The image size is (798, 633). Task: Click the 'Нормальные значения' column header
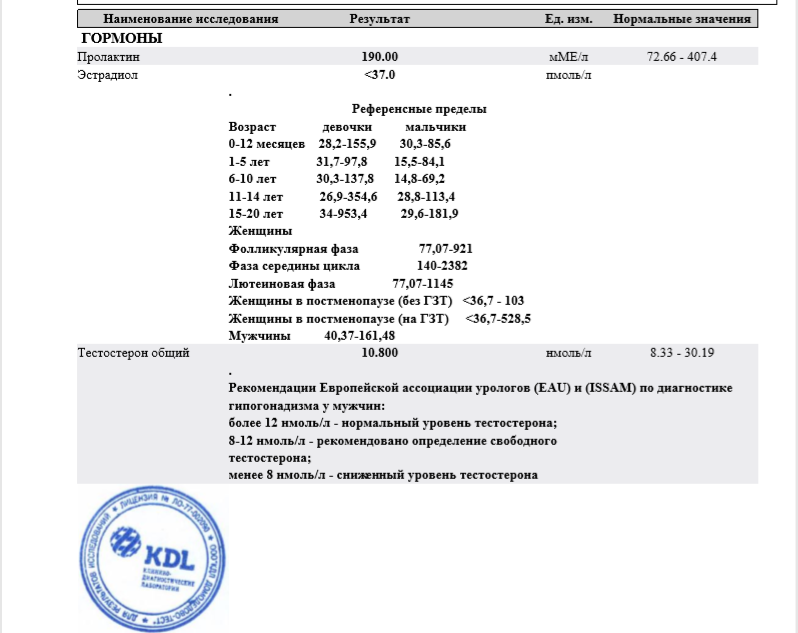[x=681, y=20]
